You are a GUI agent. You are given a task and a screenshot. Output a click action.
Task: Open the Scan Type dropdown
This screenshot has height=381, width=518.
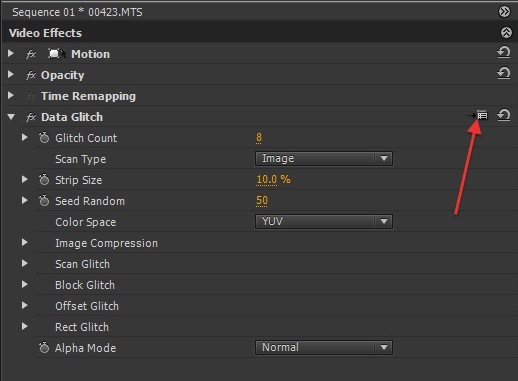(x=324, y=158)
